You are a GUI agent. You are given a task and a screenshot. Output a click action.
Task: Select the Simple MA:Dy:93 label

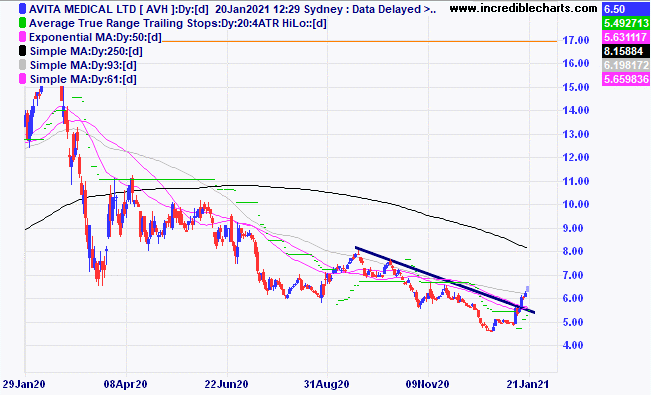[x=83, y=65]
